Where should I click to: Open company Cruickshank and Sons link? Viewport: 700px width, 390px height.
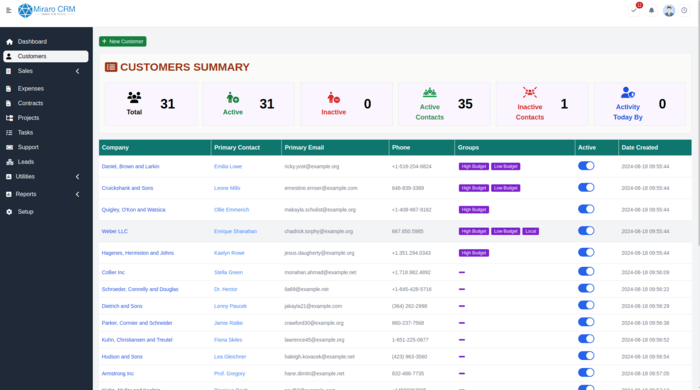tap(127, 188)
